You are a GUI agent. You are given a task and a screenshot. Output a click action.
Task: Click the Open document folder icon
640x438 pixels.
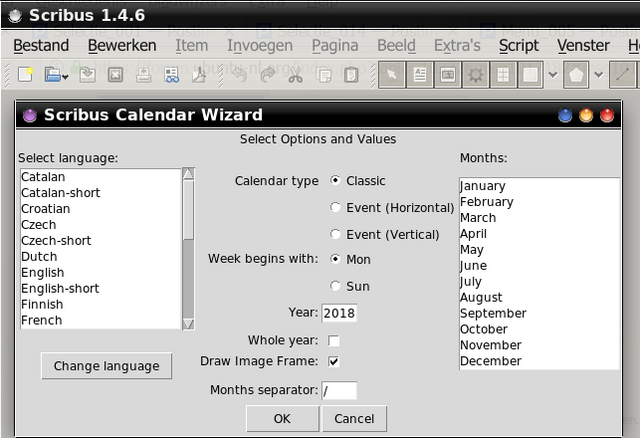pos(53,75)
